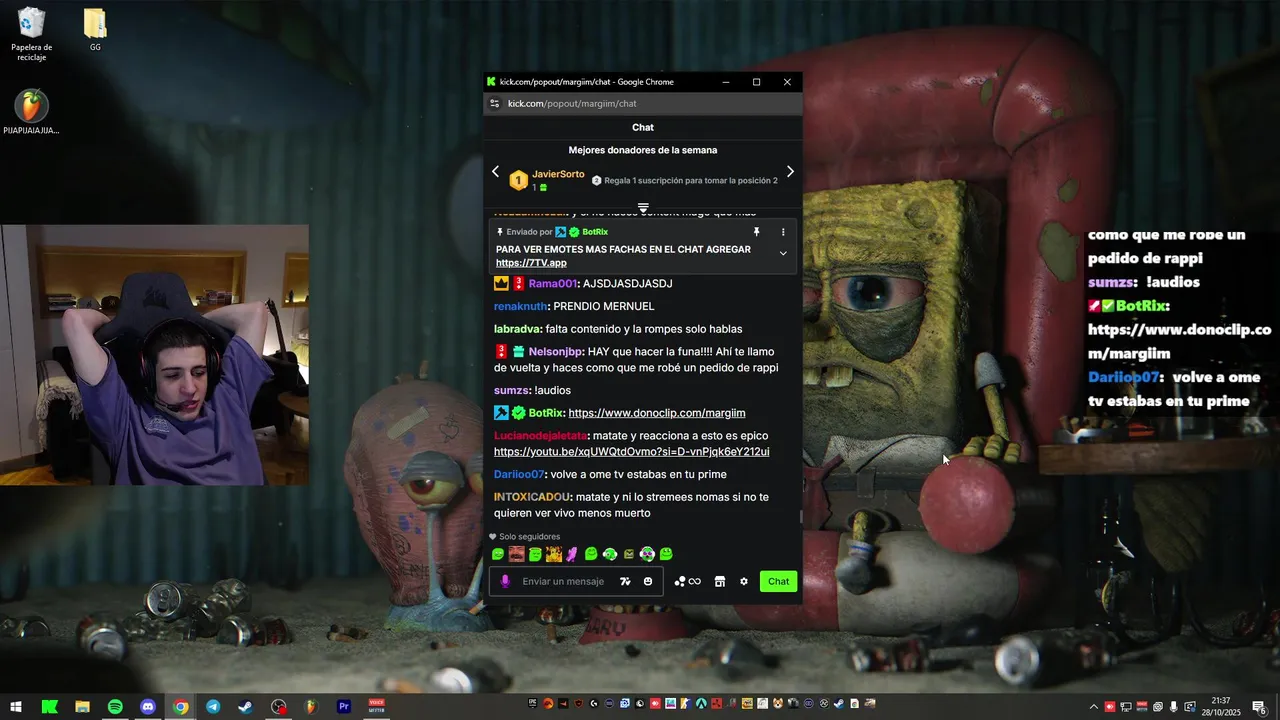Open the notification center in the tray
The width and height of the screenshot is (1280, 720).
click(1260, 707)
